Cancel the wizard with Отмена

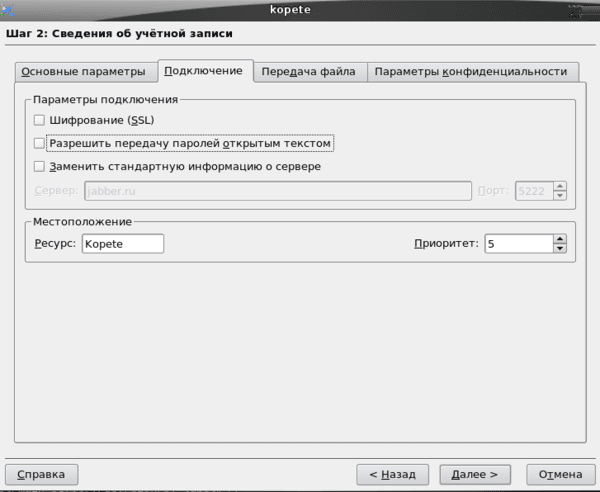pyautogui.click(x=561, y=474)
